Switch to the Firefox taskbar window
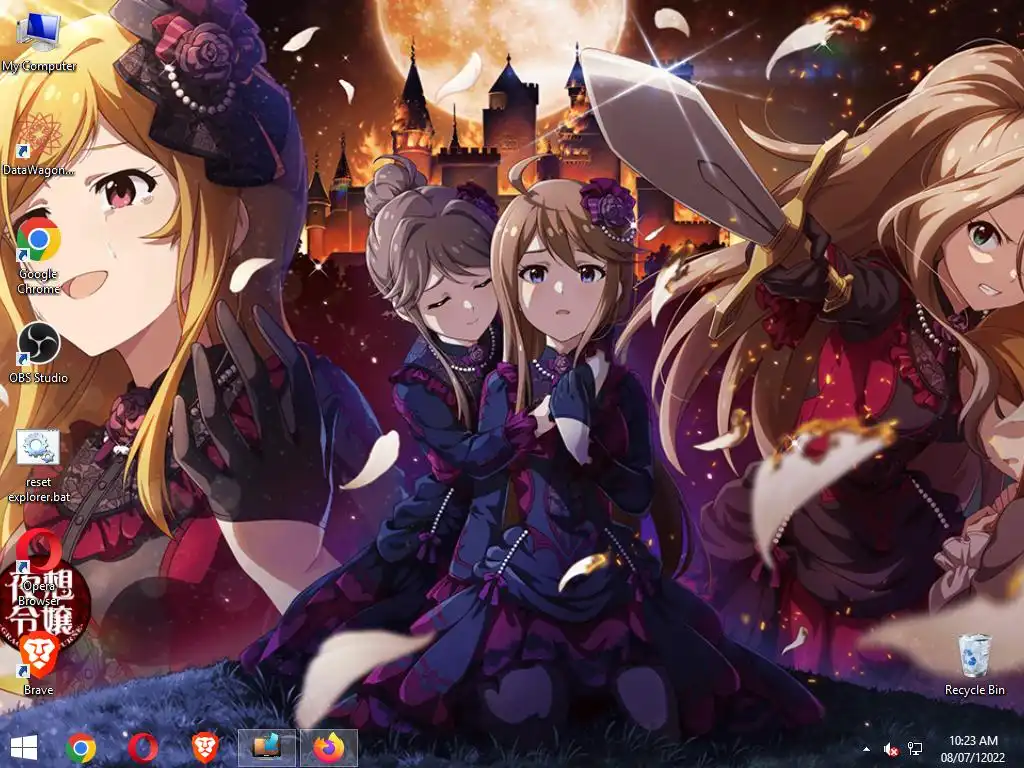 [x=328, y=748]
